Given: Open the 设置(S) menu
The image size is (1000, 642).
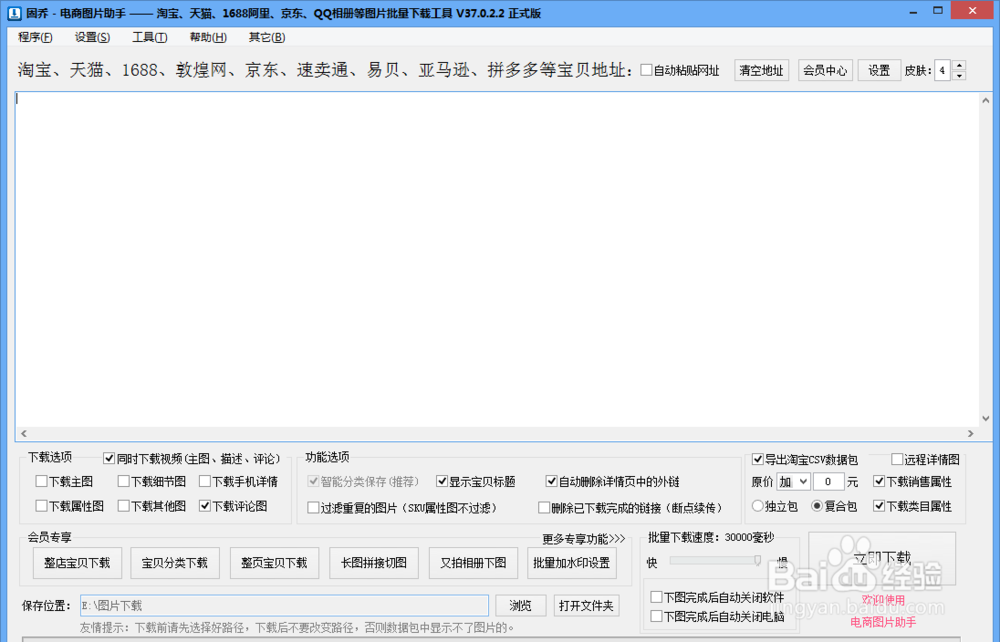Looking at the screenshot, I should coord(92,37).
